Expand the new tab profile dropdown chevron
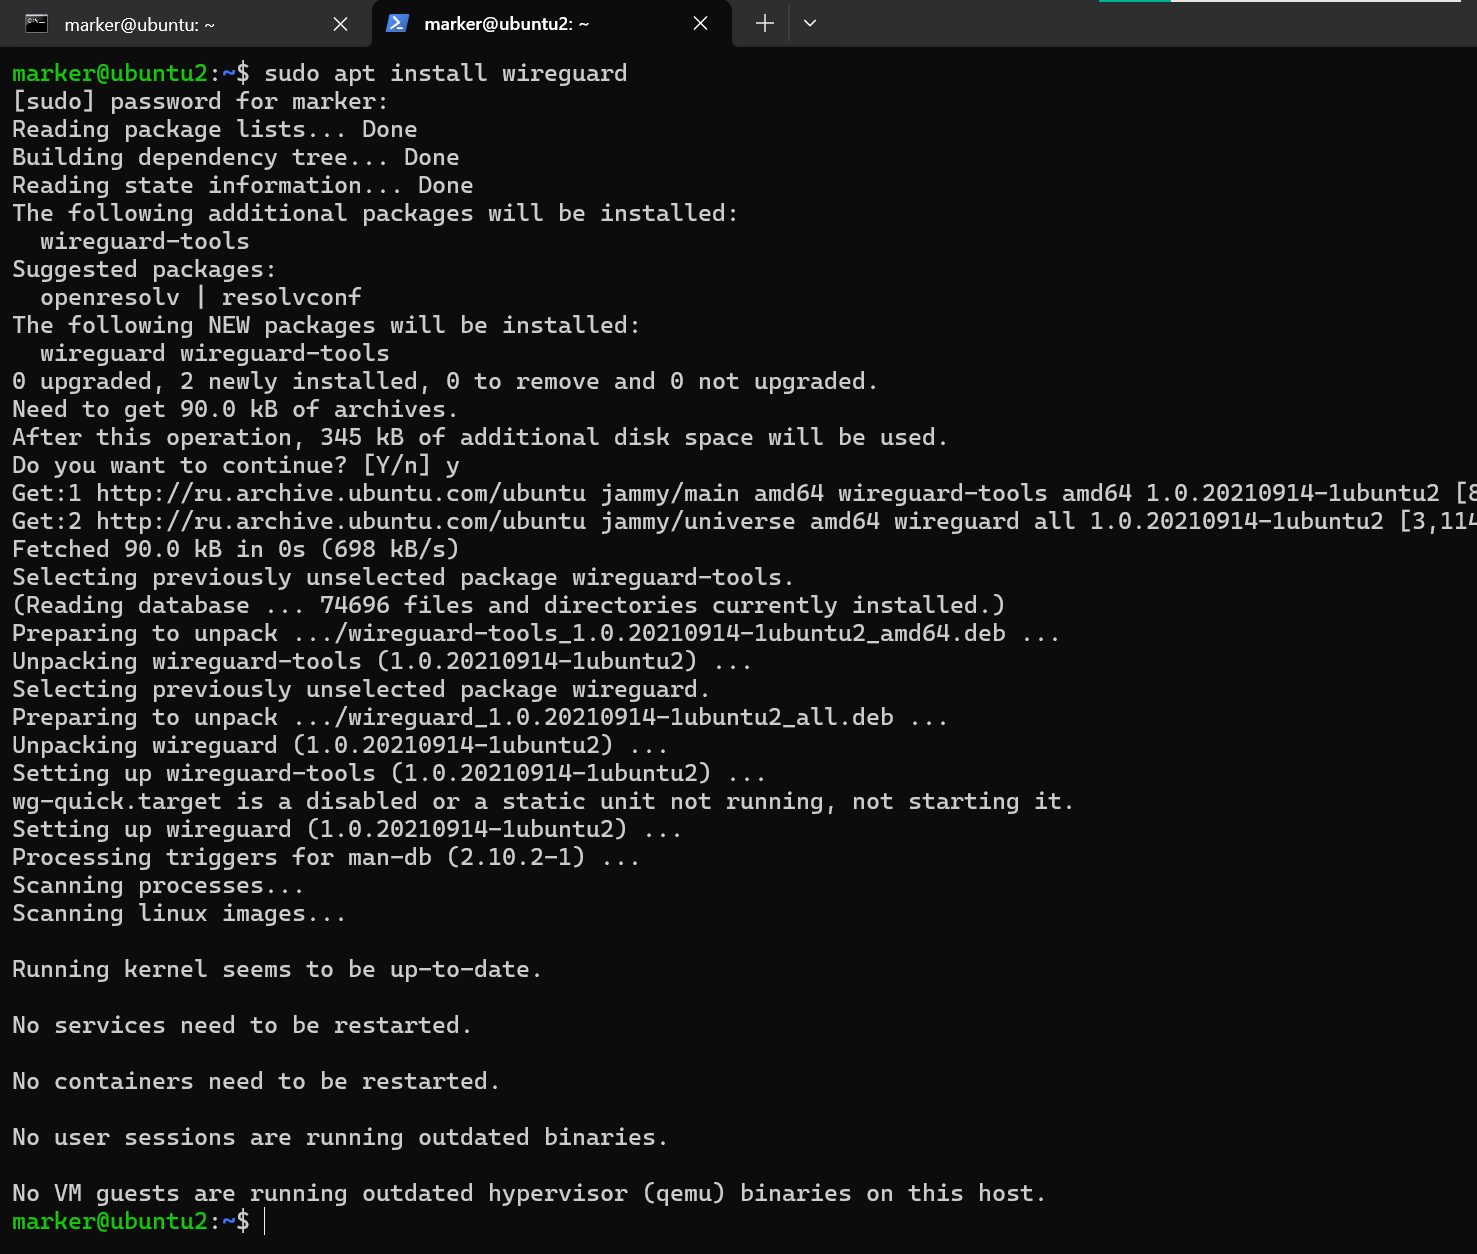 (810, 23)
